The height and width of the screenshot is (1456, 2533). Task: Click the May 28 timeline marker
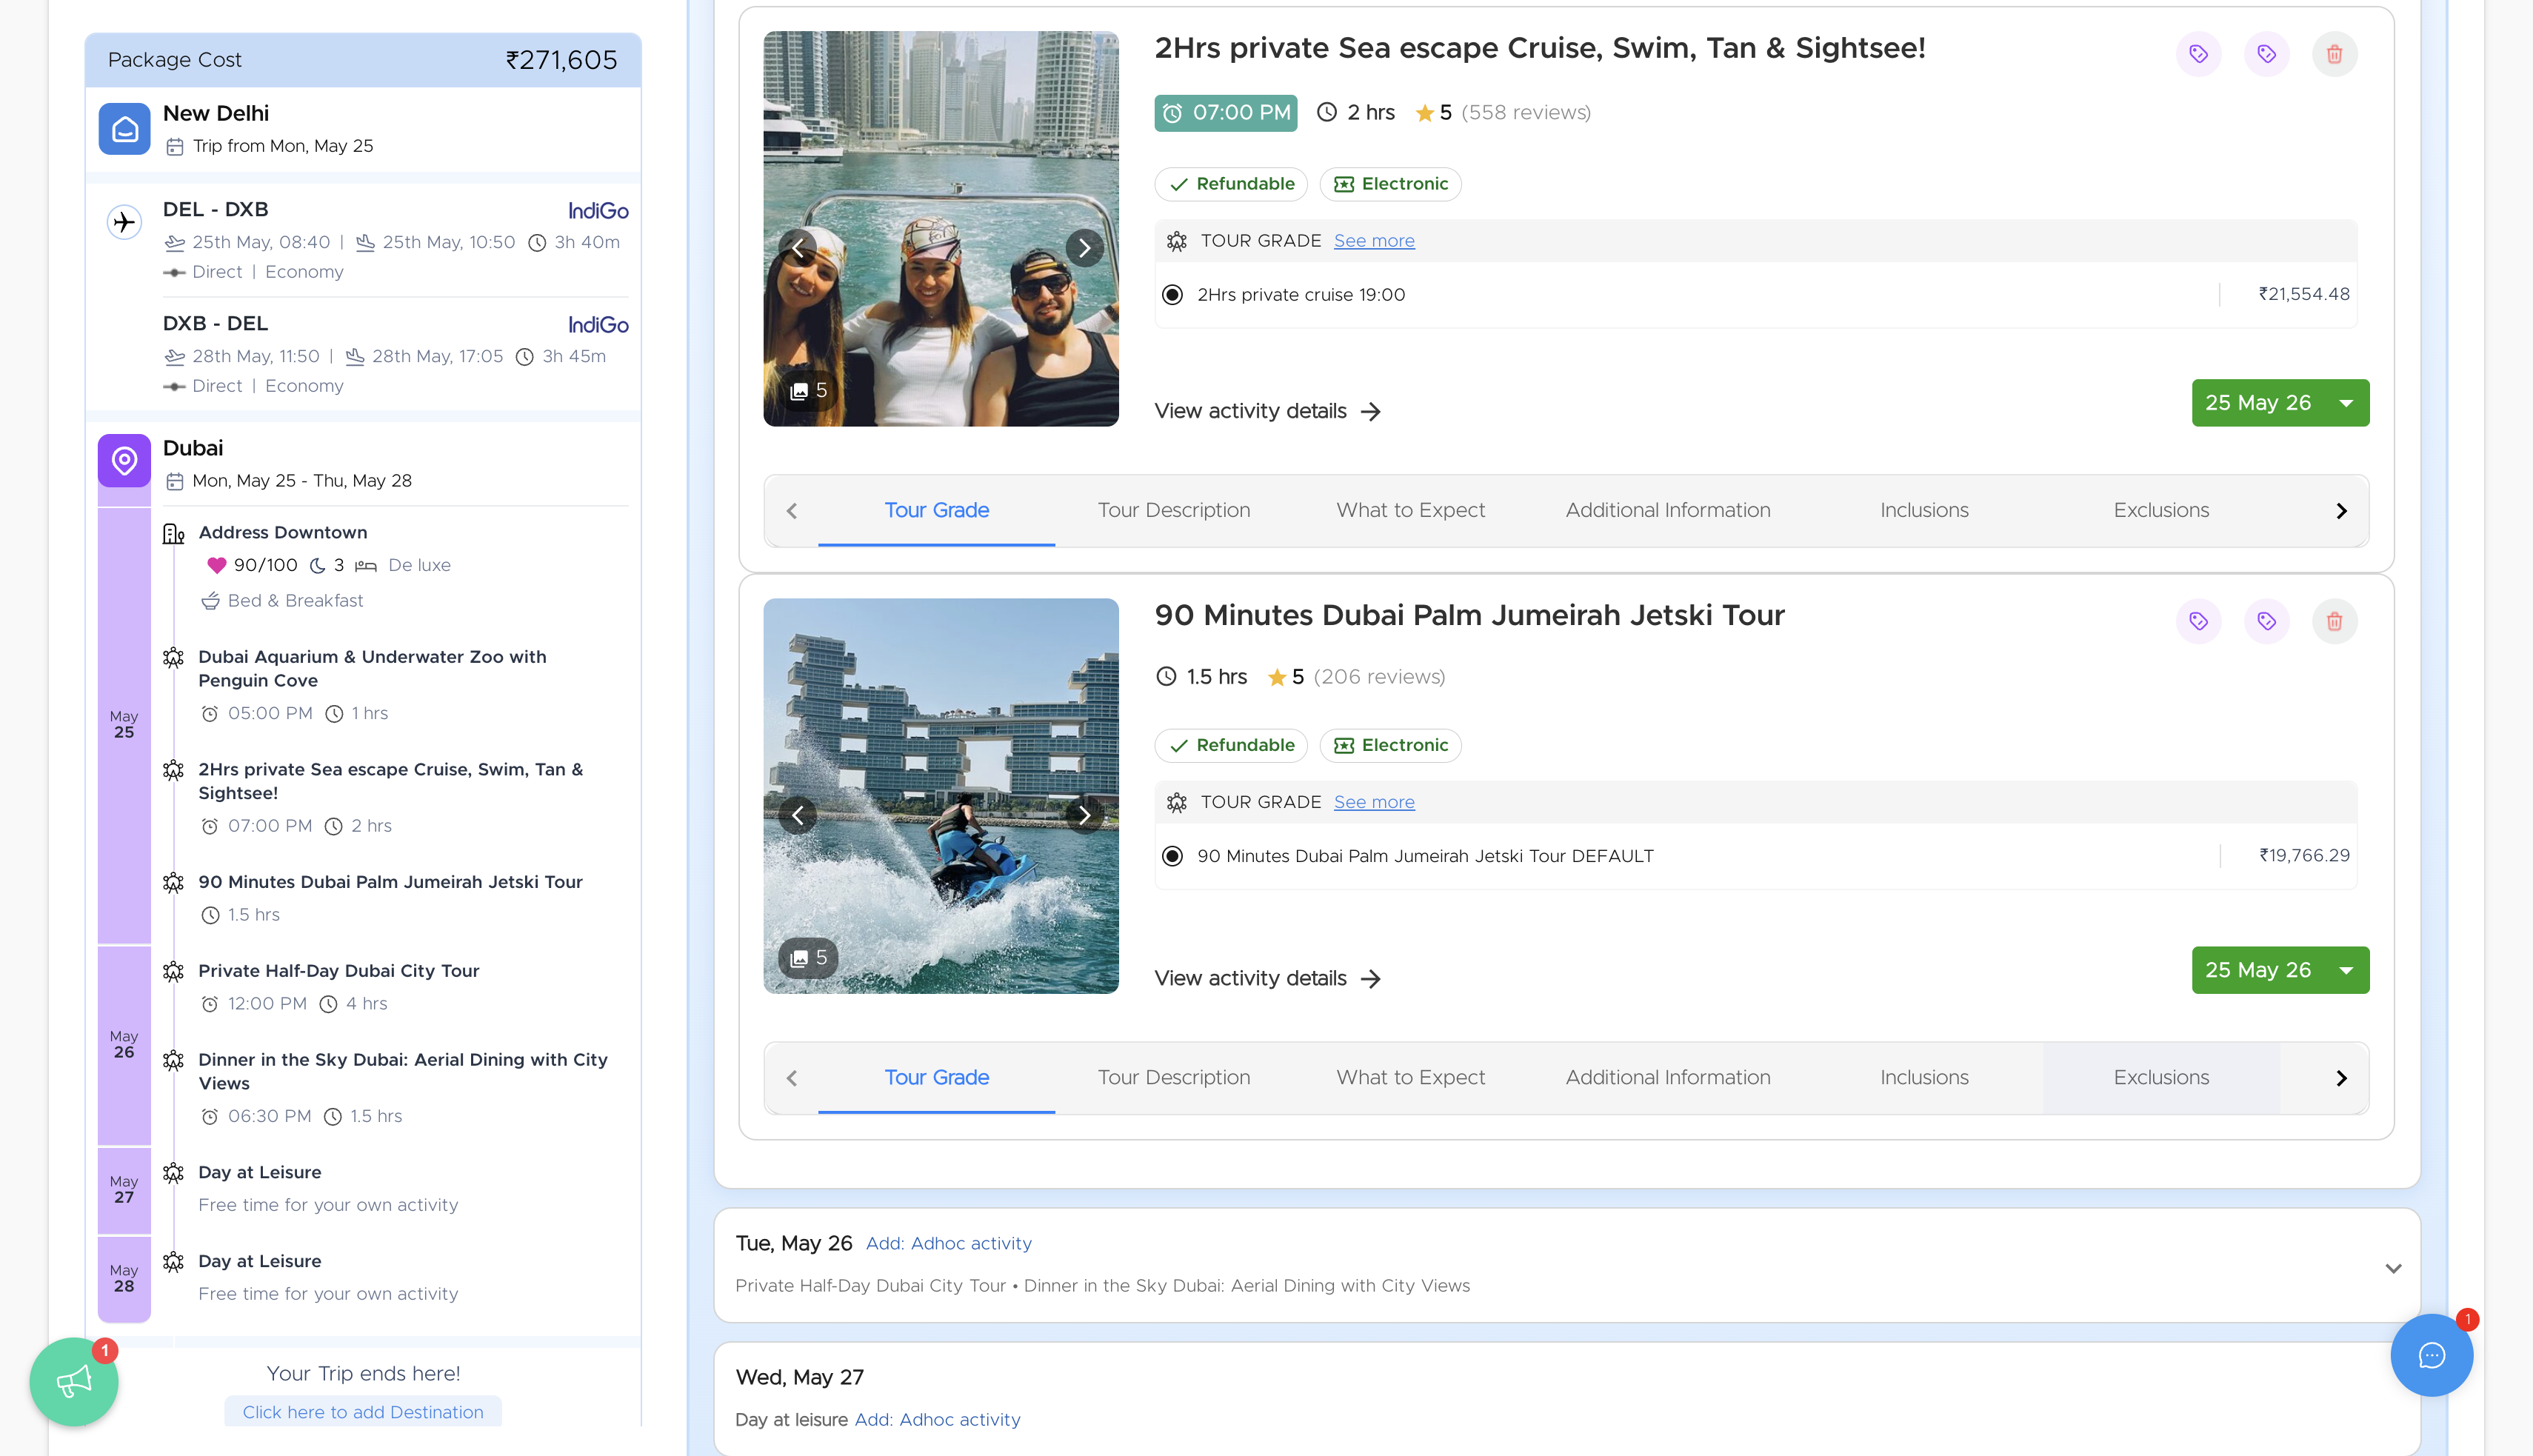124,1278
